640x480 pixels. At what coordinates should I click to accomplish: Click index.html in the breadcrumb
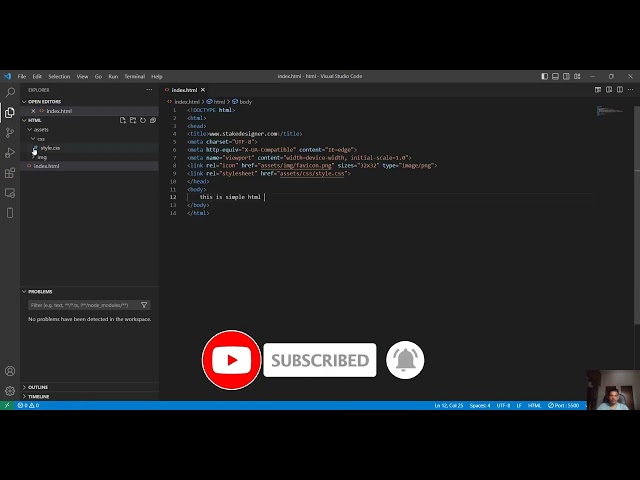coord(187,102)
